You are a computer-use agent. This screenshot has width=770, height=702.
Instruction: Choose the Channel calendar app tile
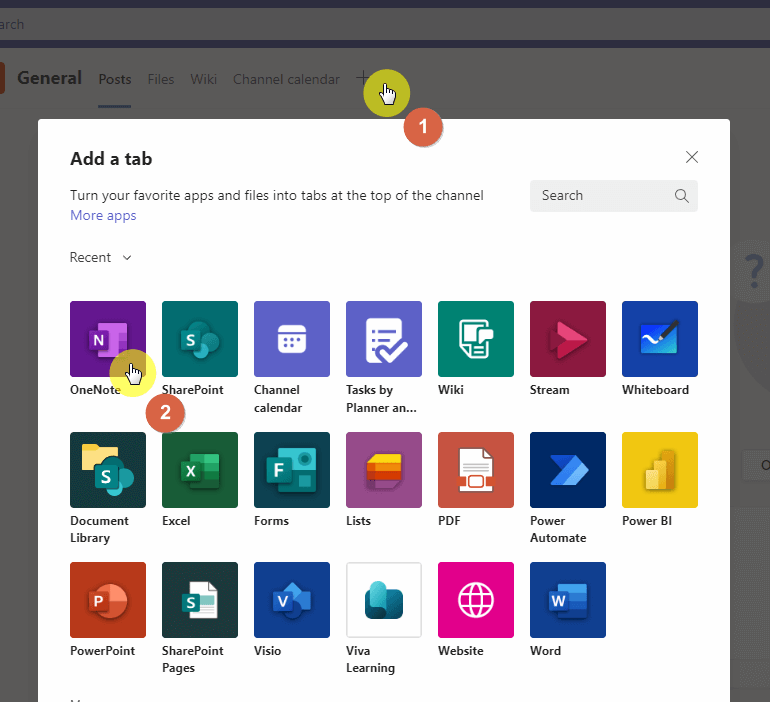(292, 339)
